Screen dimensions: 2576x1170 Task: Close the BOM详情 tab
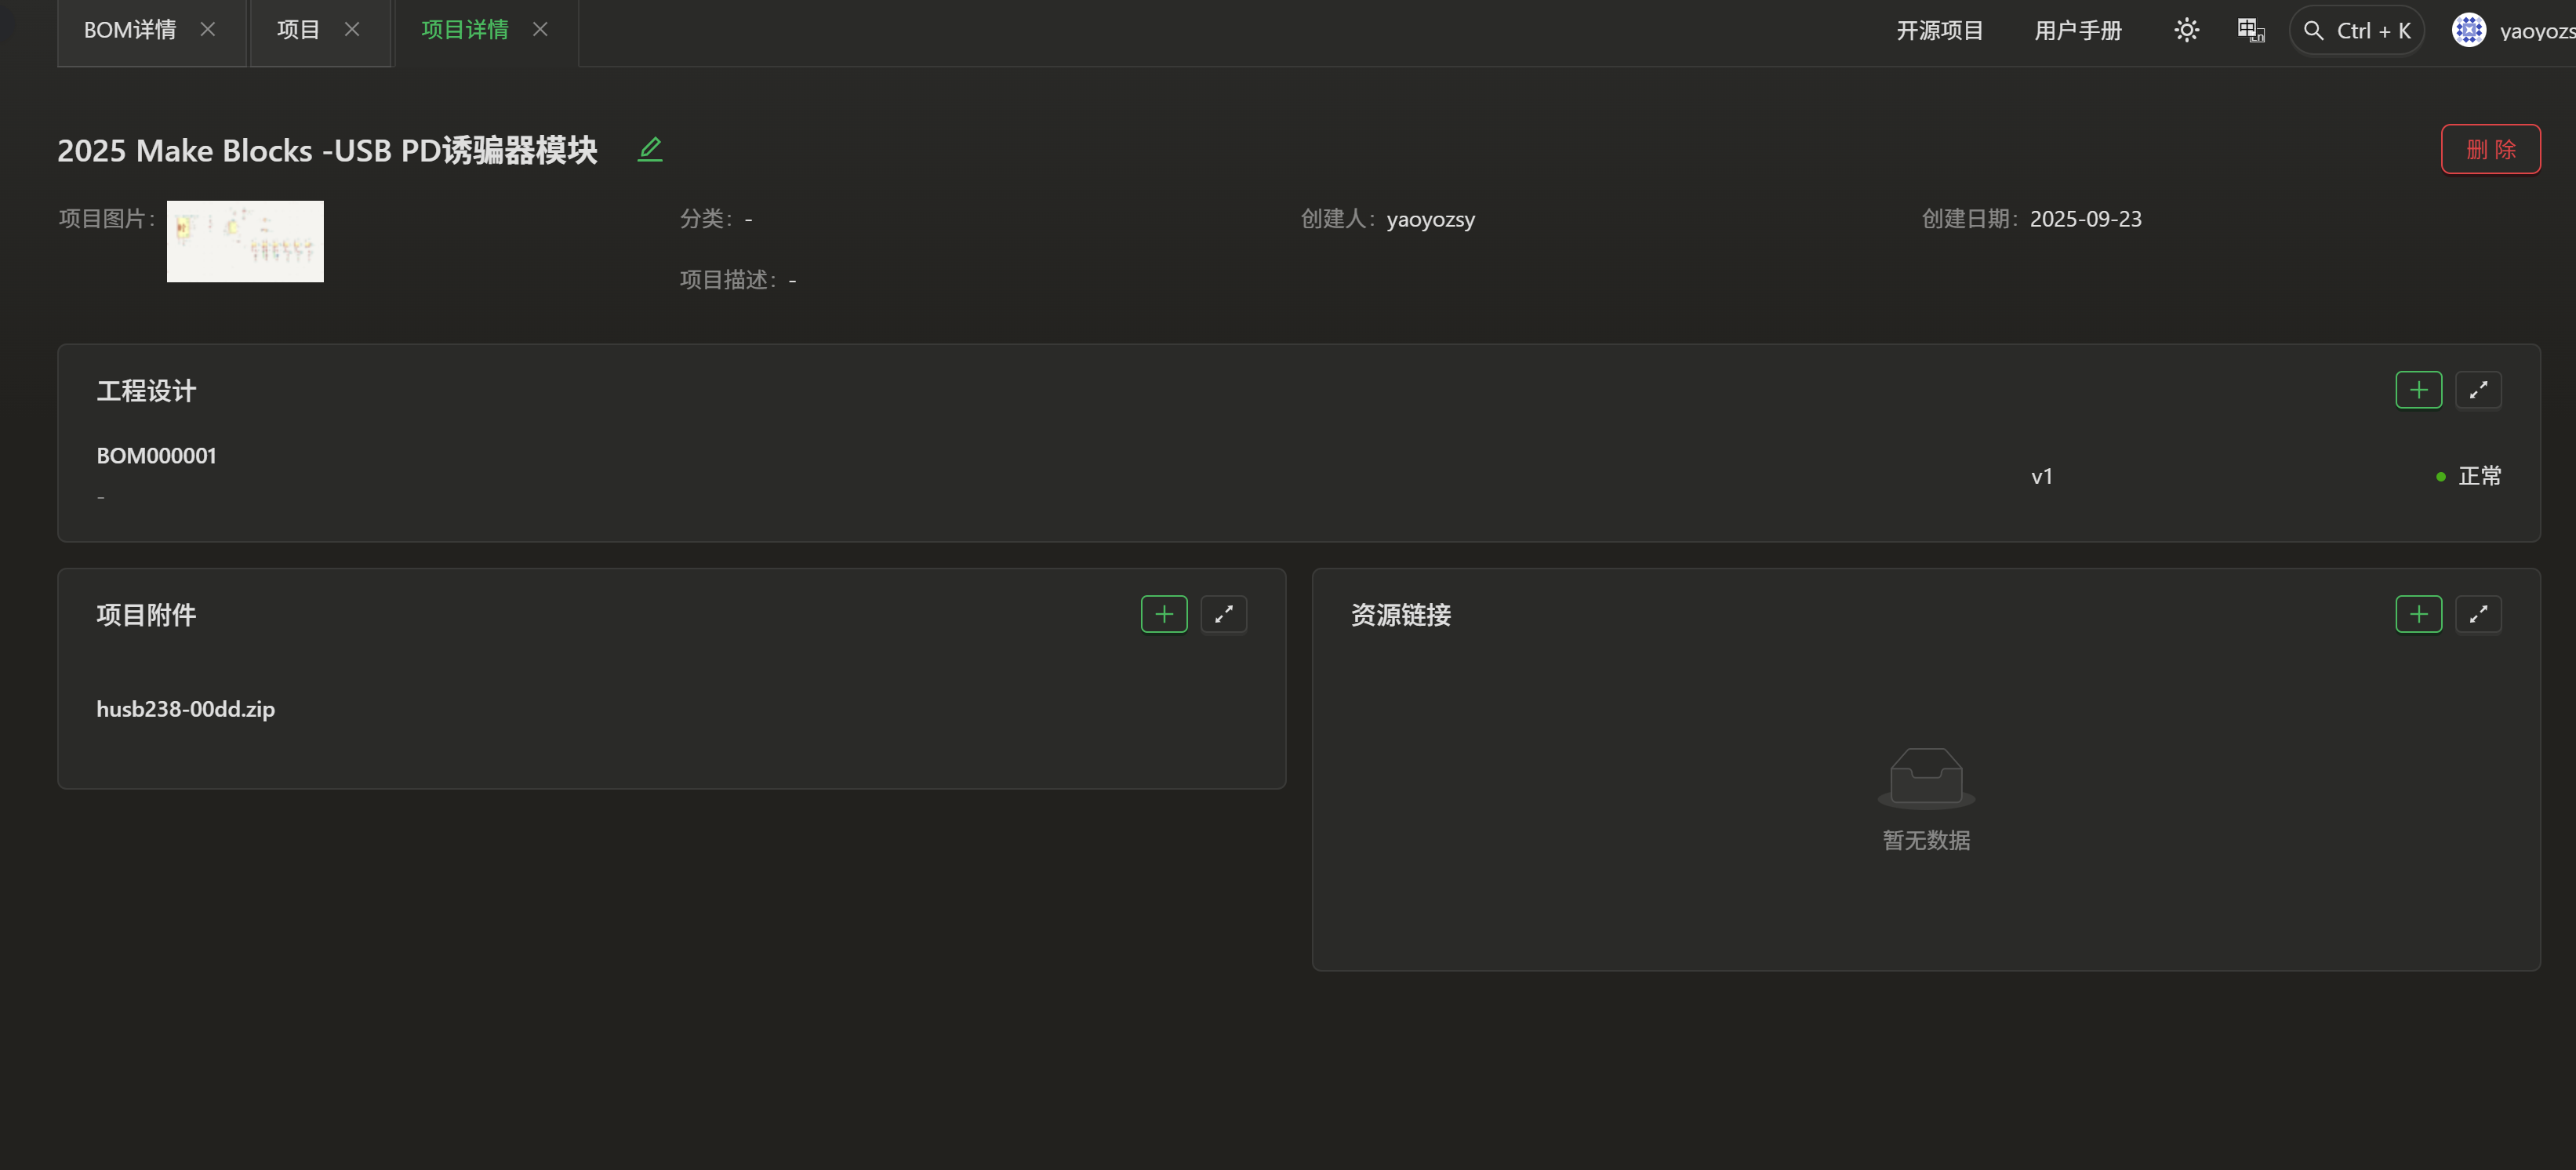pos(208,29)
